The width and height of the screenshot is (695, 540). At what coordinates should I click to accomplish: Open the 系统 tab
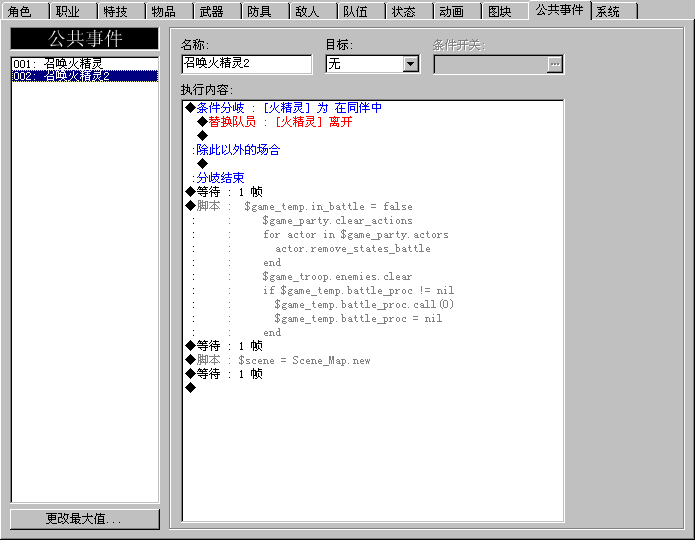614,11
